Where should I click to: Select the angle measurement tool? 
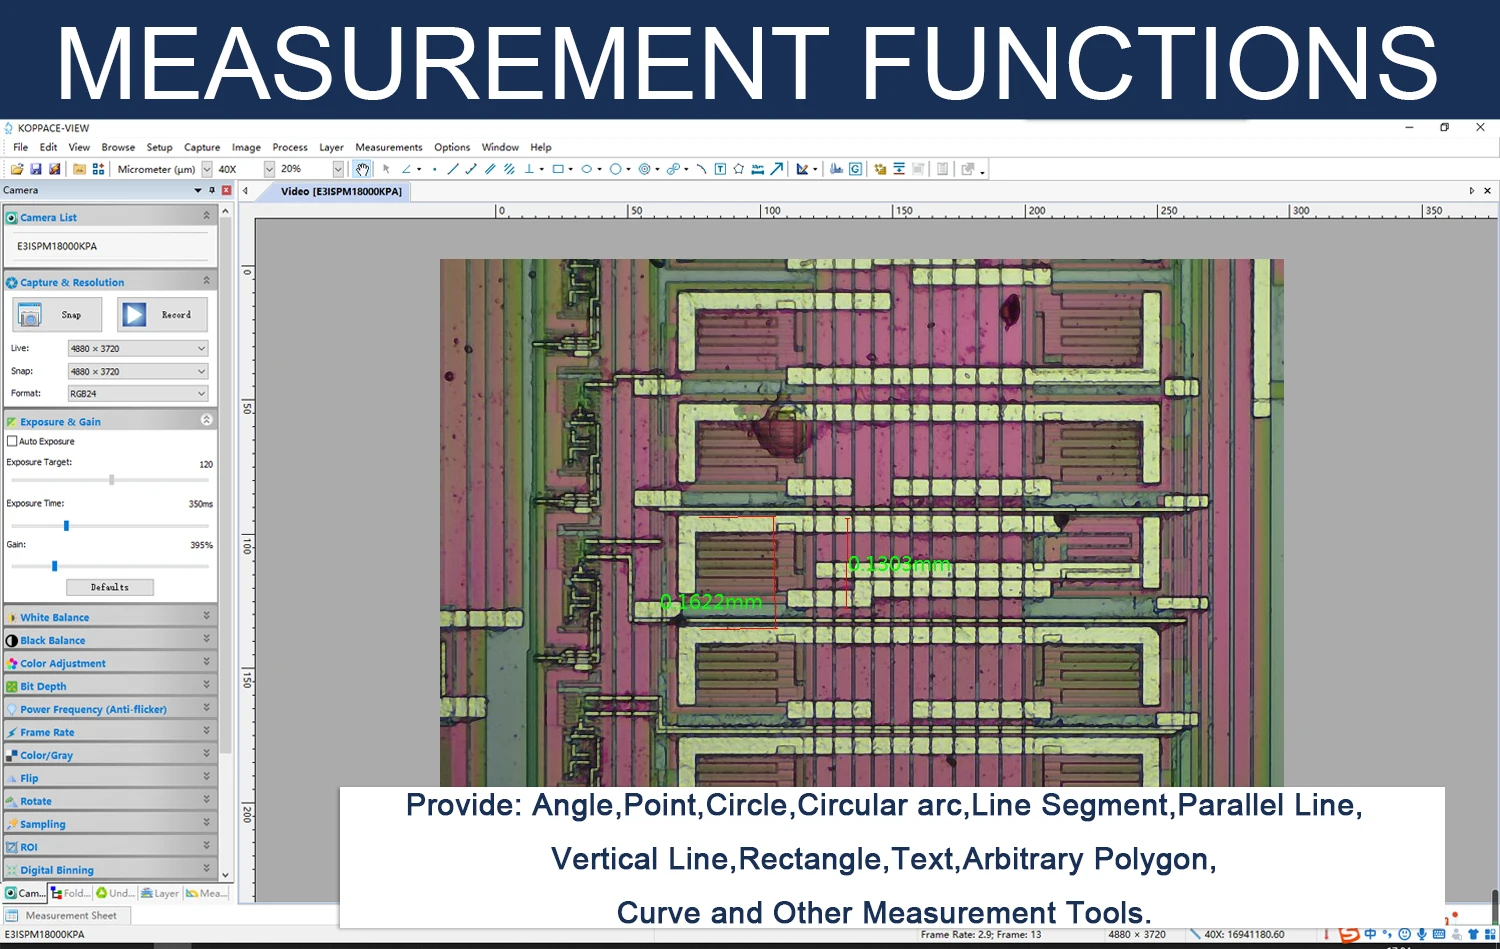tap(406, 169)
